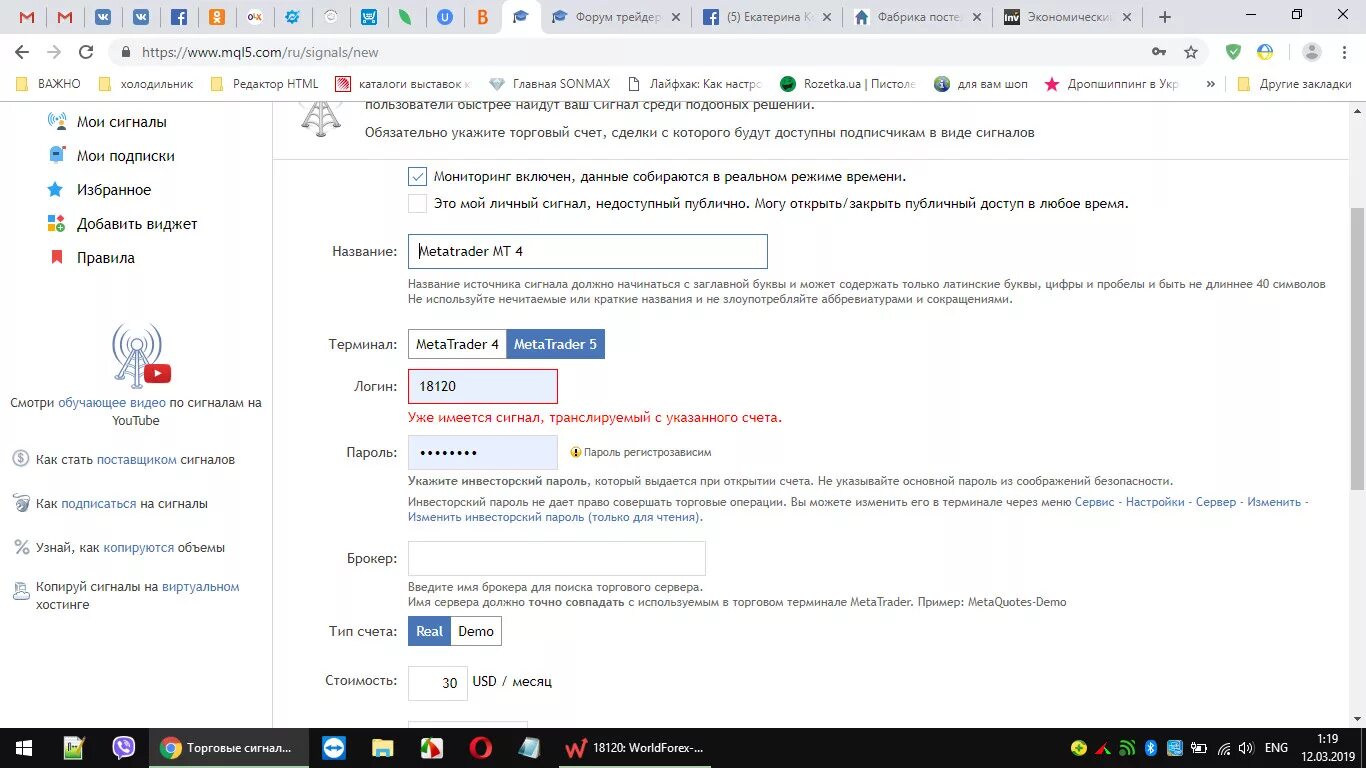
Task: Open the green shield extension
Action: pyautogui.click(x=1233, y=52)
